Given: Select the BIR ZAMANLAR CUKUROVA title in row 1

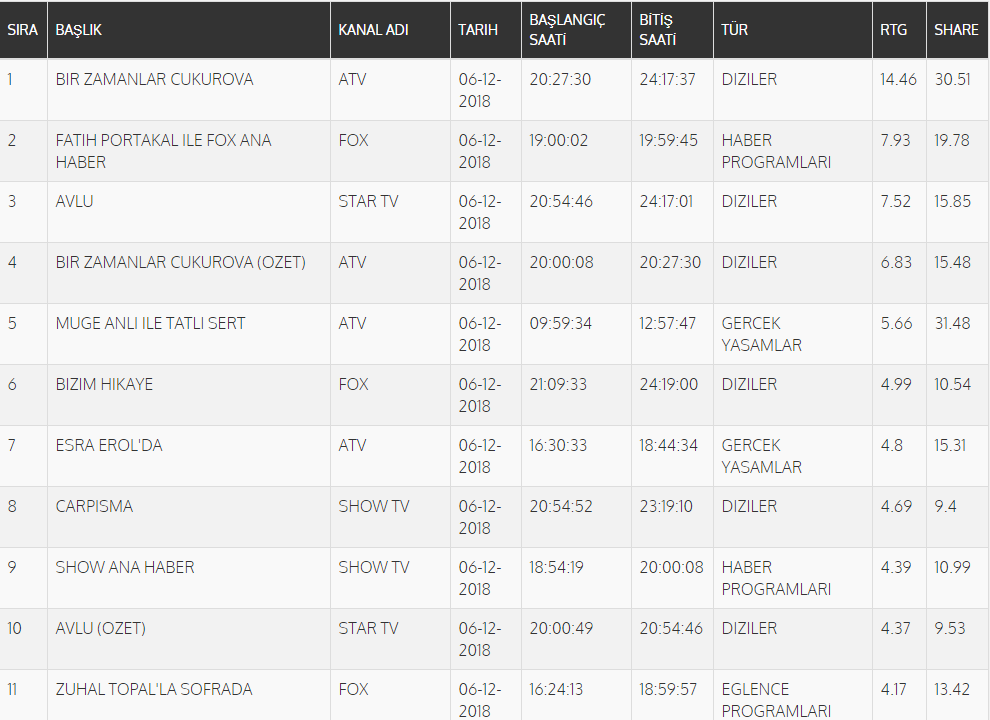Looking at the screenshot, I should tap(154, 80).
